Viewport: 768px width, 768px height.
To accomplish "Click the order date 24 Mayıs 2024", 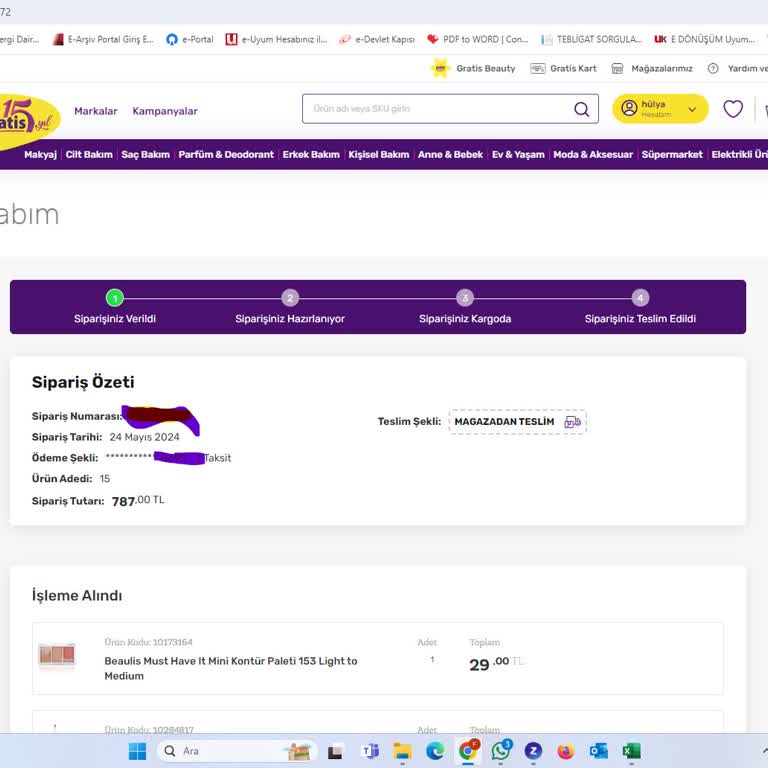I will pos(144,437).
